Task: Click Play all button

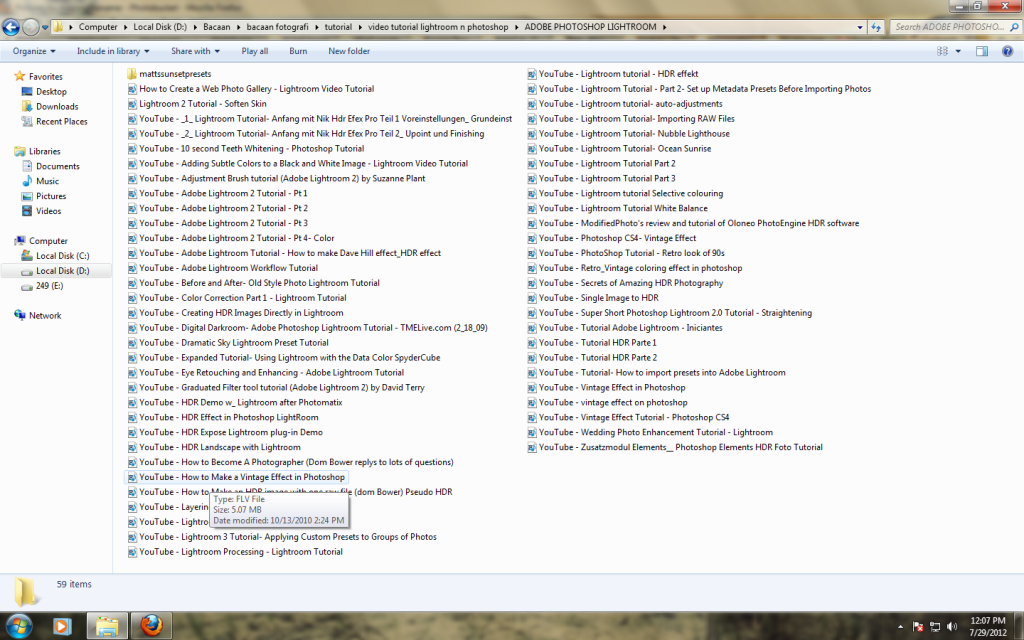Action: (x=255, y=51)
